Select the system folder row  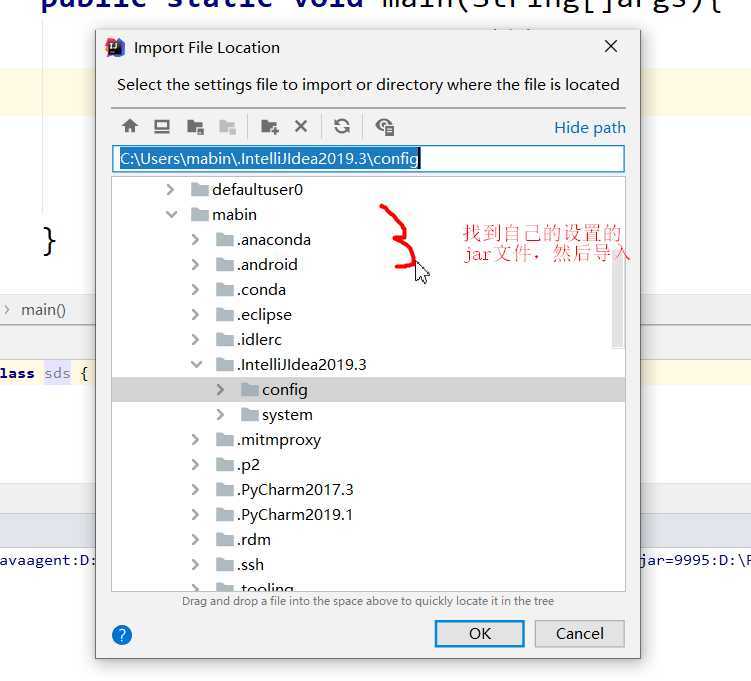coord(368,414)
